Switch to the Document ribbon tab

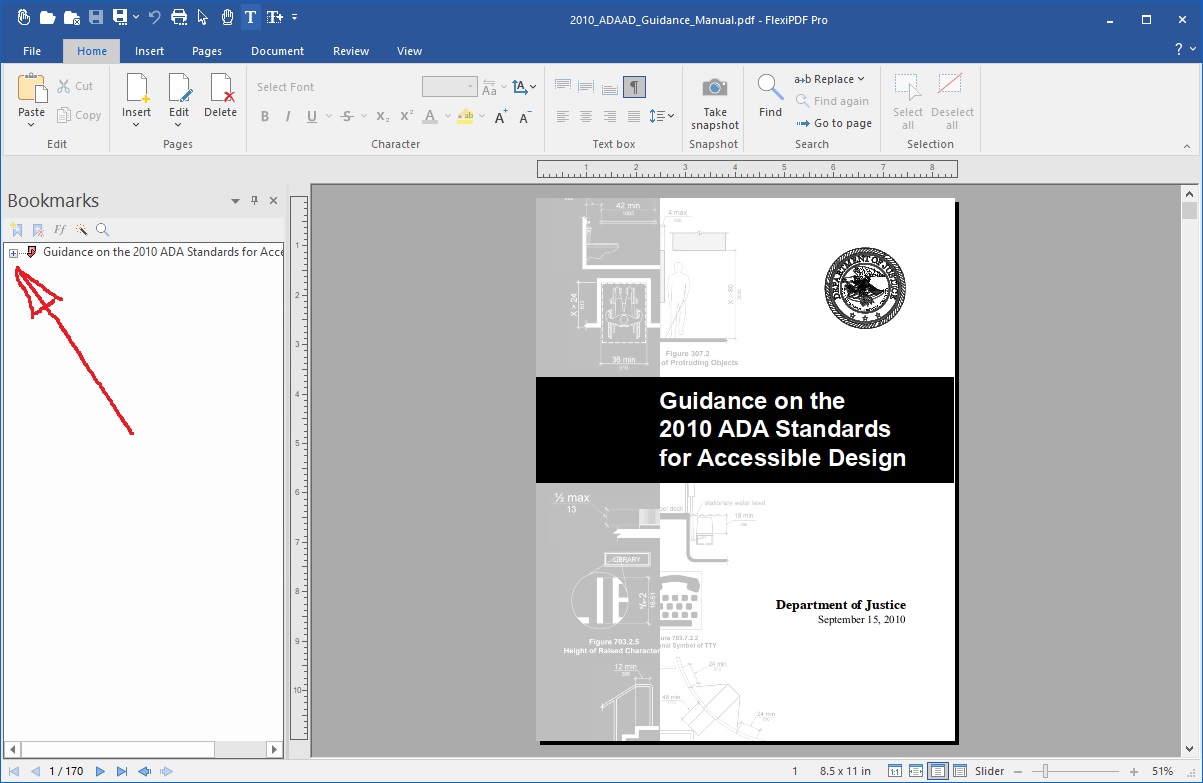(x=278, y=51)
